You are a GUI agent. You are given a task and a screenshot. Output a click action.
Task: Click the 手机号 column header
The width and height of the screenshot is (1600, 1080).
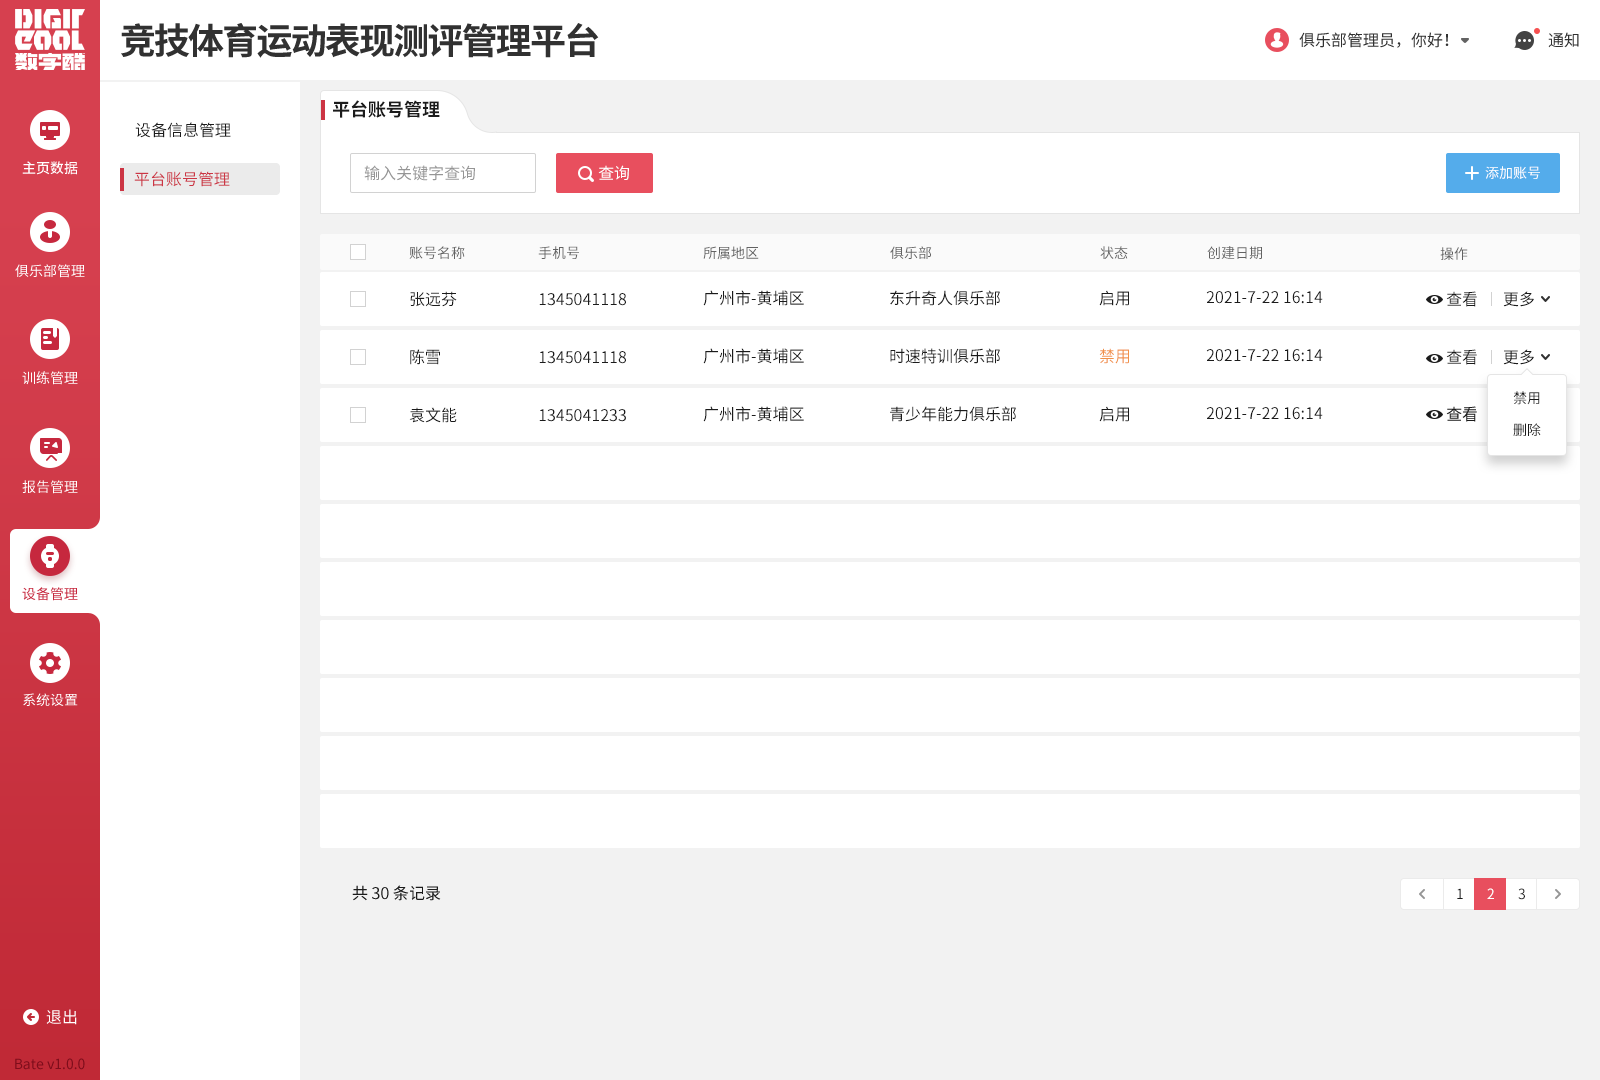[x=559, y=253]
